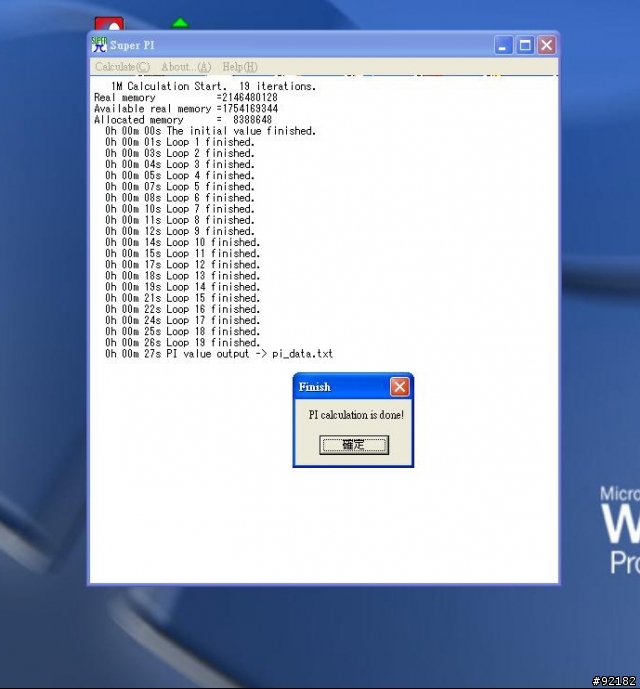Open the Calculate(C) menu
Image resolution: width=640 pixels, height=689 pixels.
pos(122,67)
